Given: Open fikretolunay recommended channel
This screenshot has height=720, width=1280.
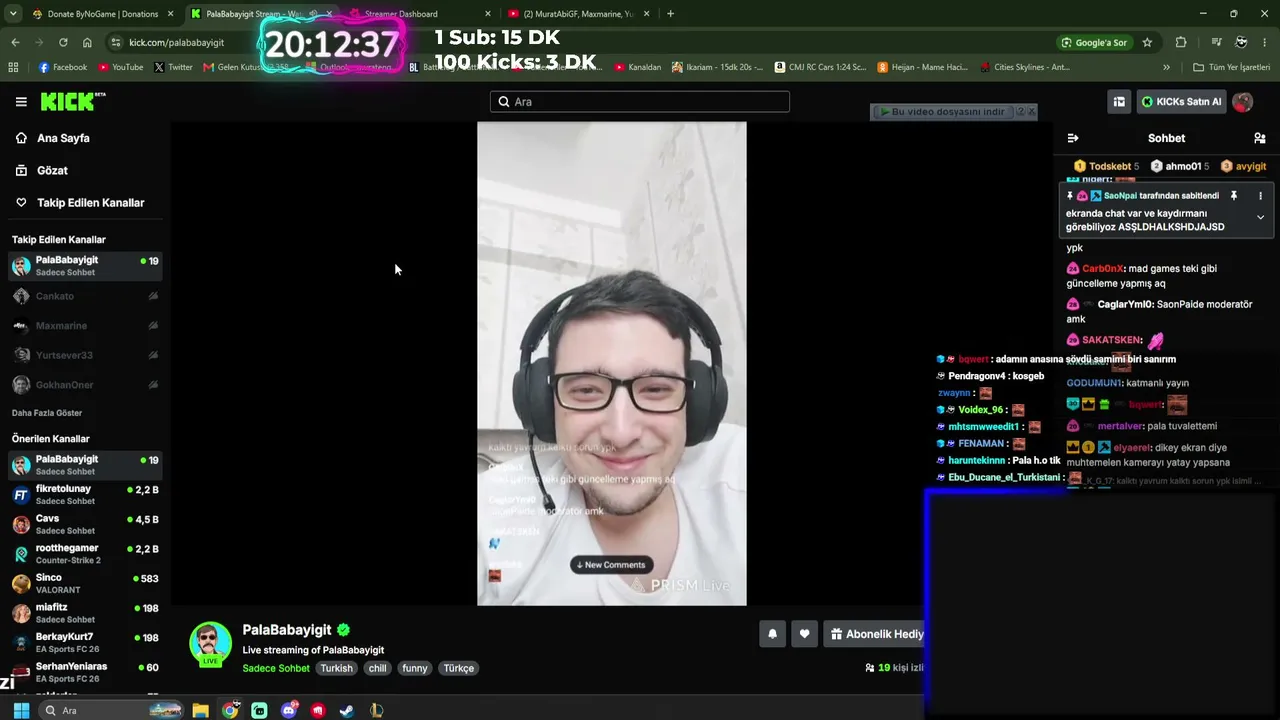Looking at the screenshot, I should pyautogui.click(x=85, y=495).
